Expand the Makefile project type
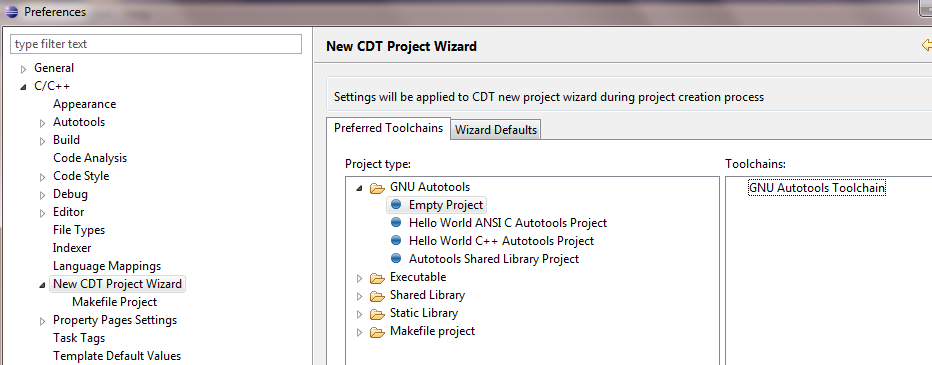The image size is (932, 365). pos(359,332)
